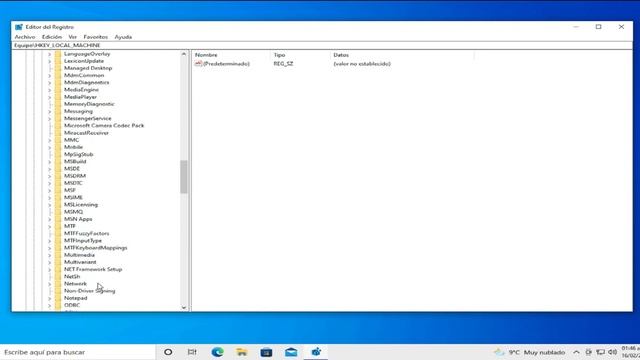Click the MTF folder icon
640x360 pixels.
58,226
